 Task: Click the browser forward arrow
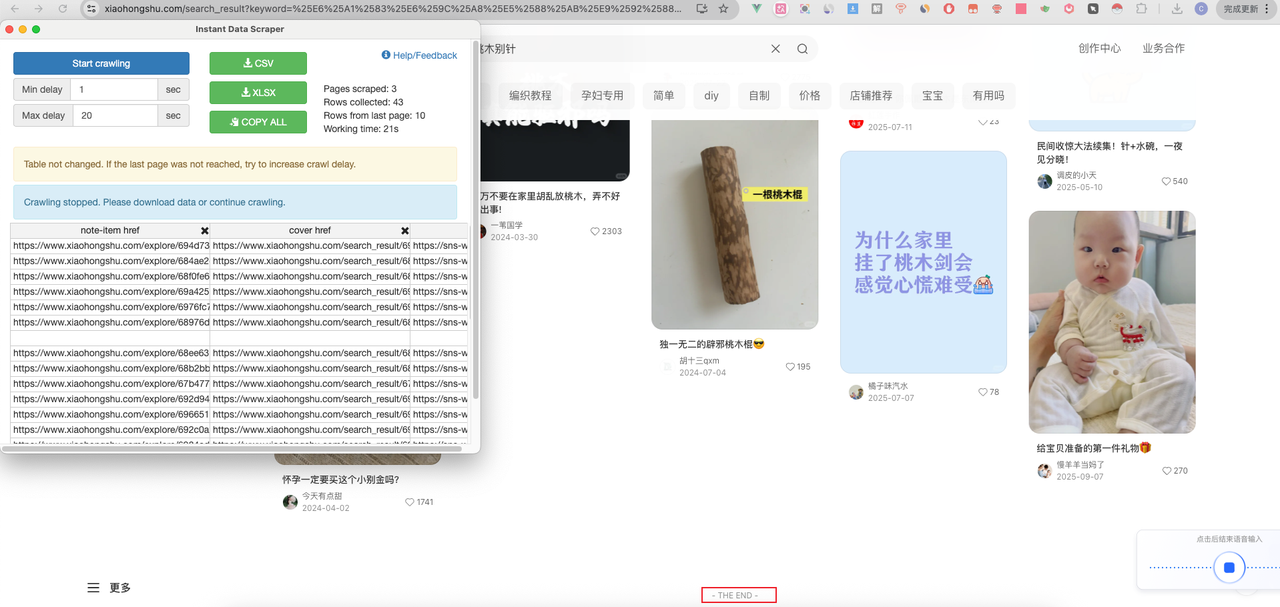point(37,8)
